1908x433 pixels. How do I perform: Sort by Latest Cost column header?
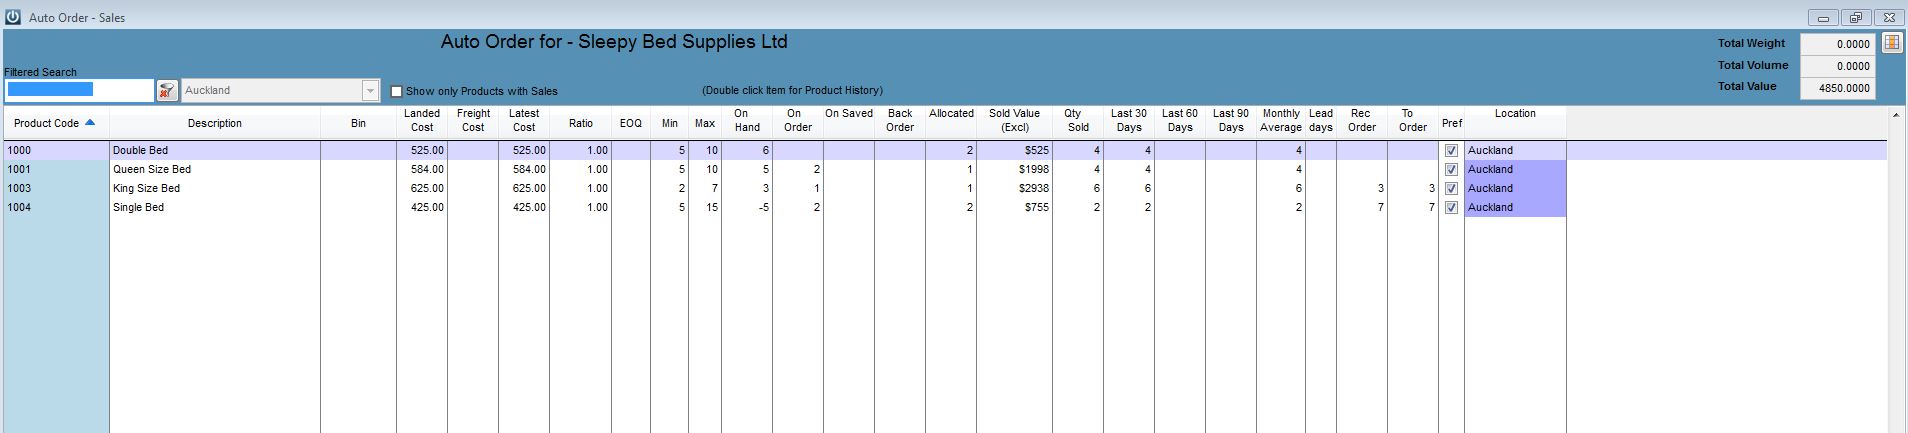pos(524,120)
